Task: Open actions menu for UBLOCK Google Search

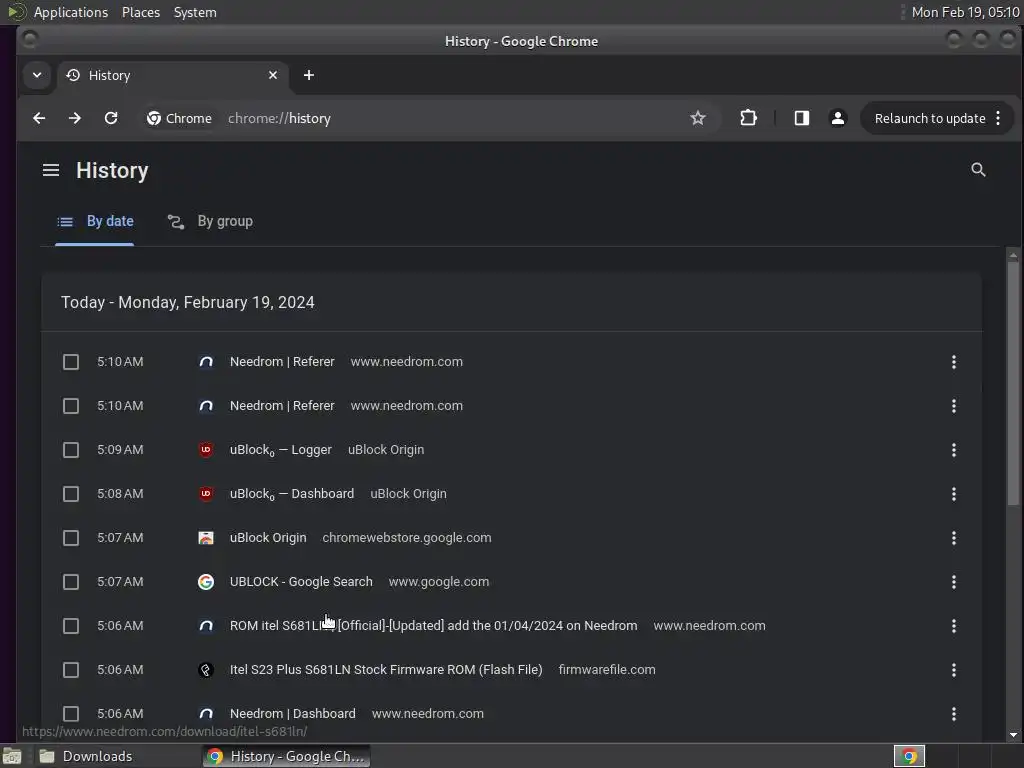Action: click(x=953, y=582)
